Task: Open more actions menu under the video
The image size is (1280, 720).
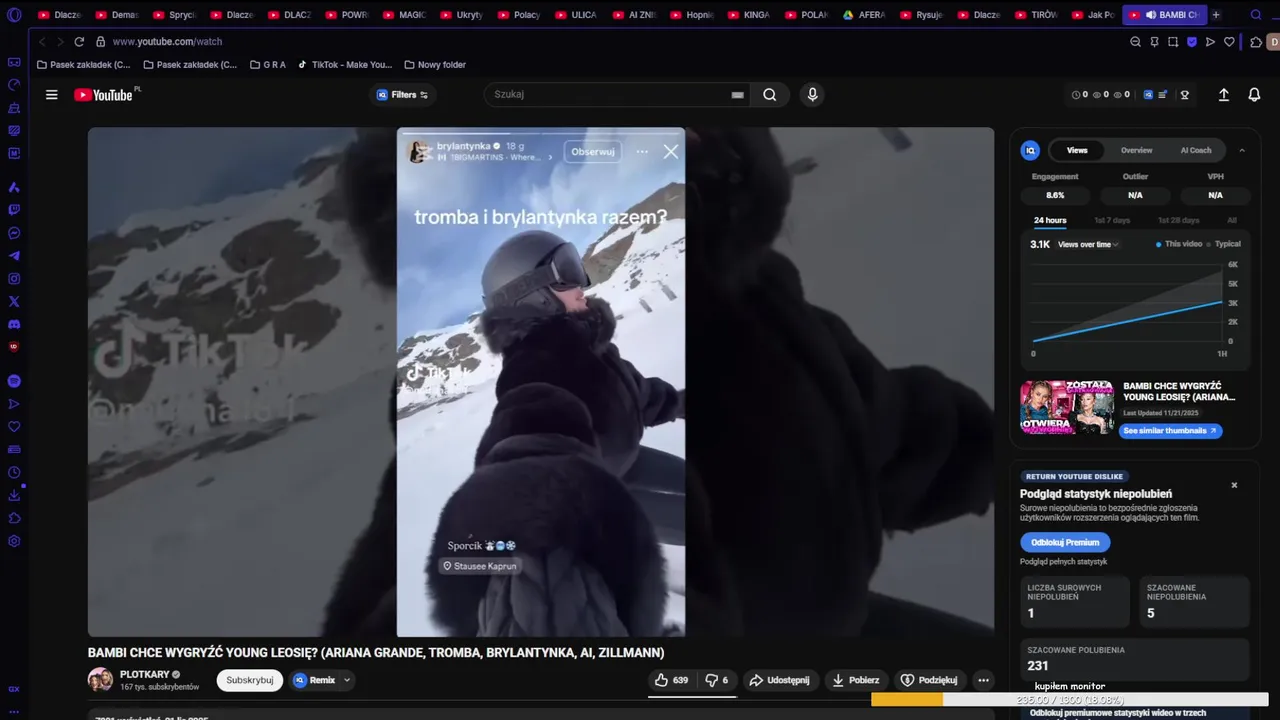Action: pos(983,680)
